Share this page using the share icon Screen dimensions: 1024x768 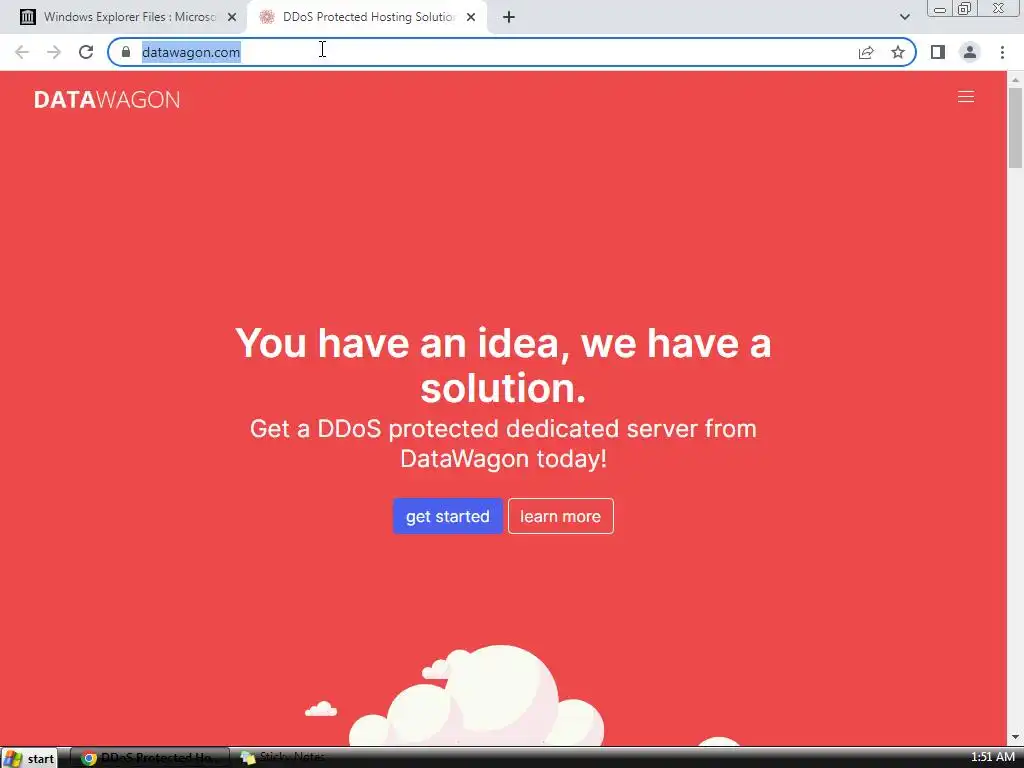pos(866,52)
